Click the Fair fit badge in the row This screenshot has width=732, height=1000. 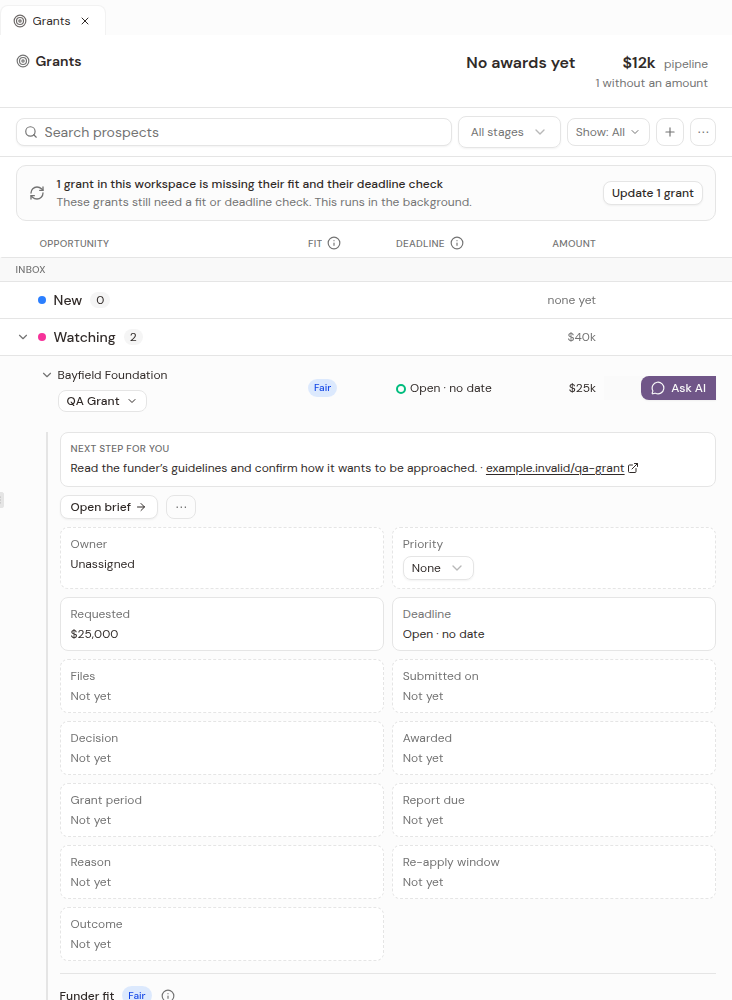point(322,388)
